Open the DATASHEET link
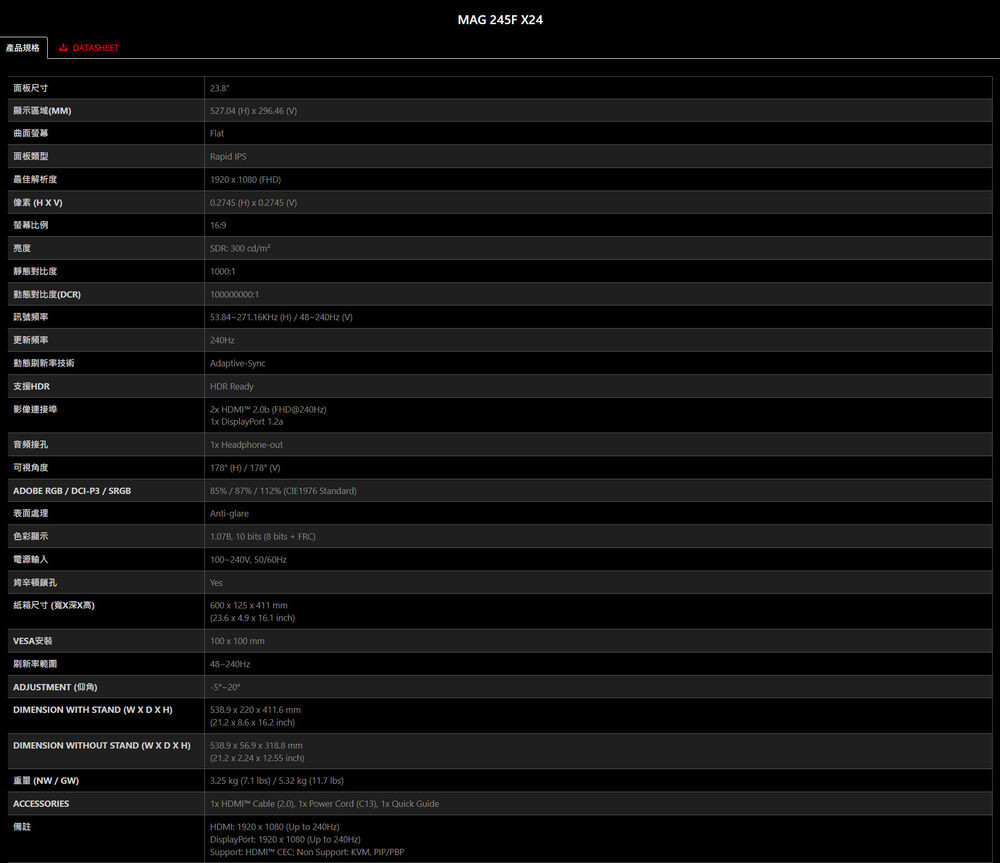 [95, 48]
